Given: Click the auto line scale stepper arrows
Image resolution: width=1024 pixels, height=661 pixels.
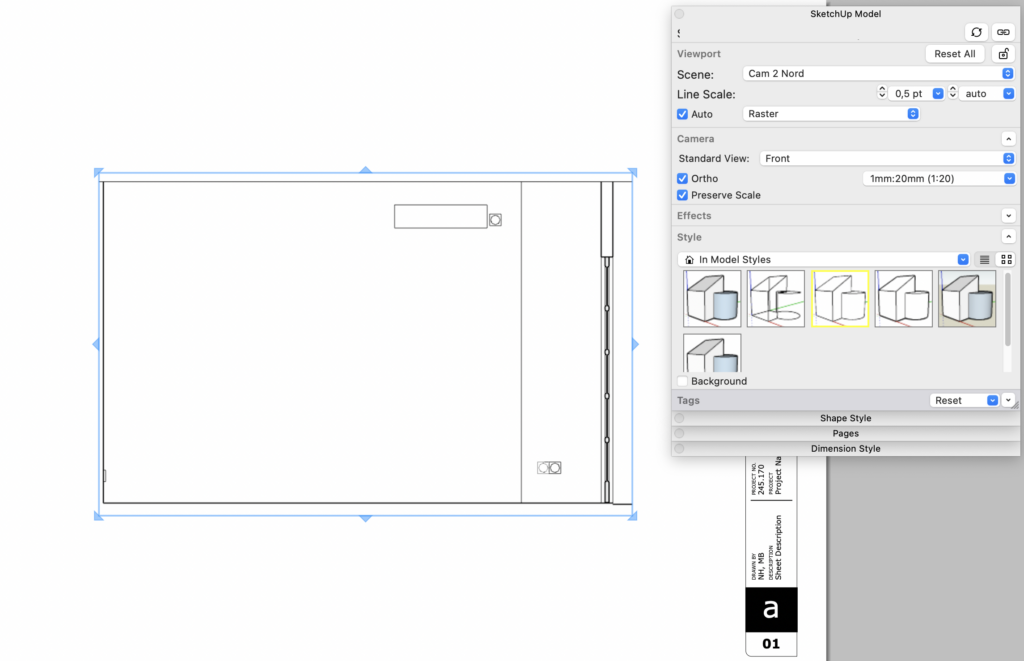Looking at the screenshot, I should (953, 93).
